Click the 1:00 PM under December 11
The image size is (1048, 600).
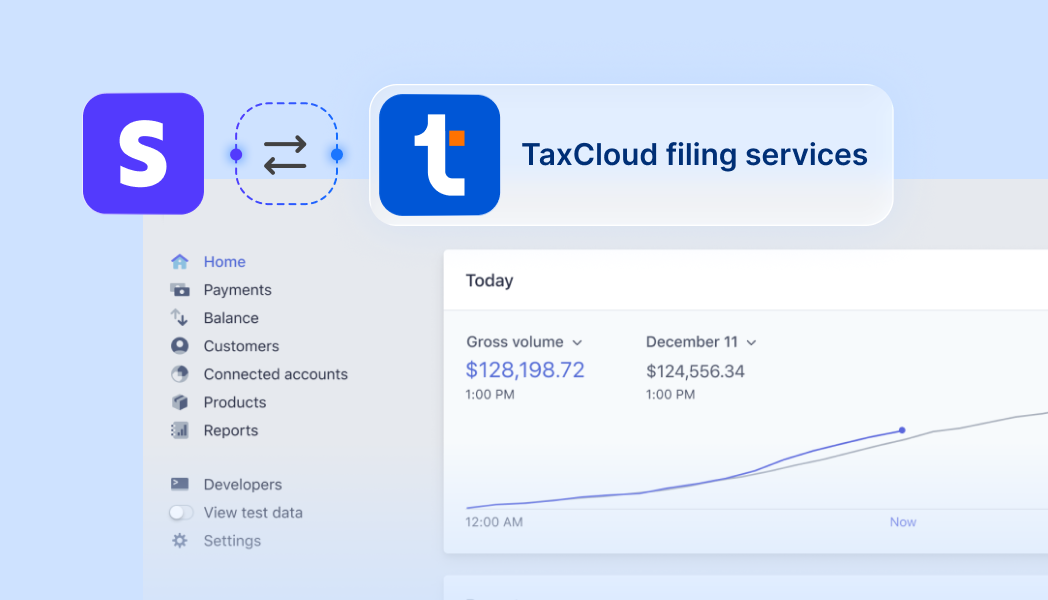[670, 394]
